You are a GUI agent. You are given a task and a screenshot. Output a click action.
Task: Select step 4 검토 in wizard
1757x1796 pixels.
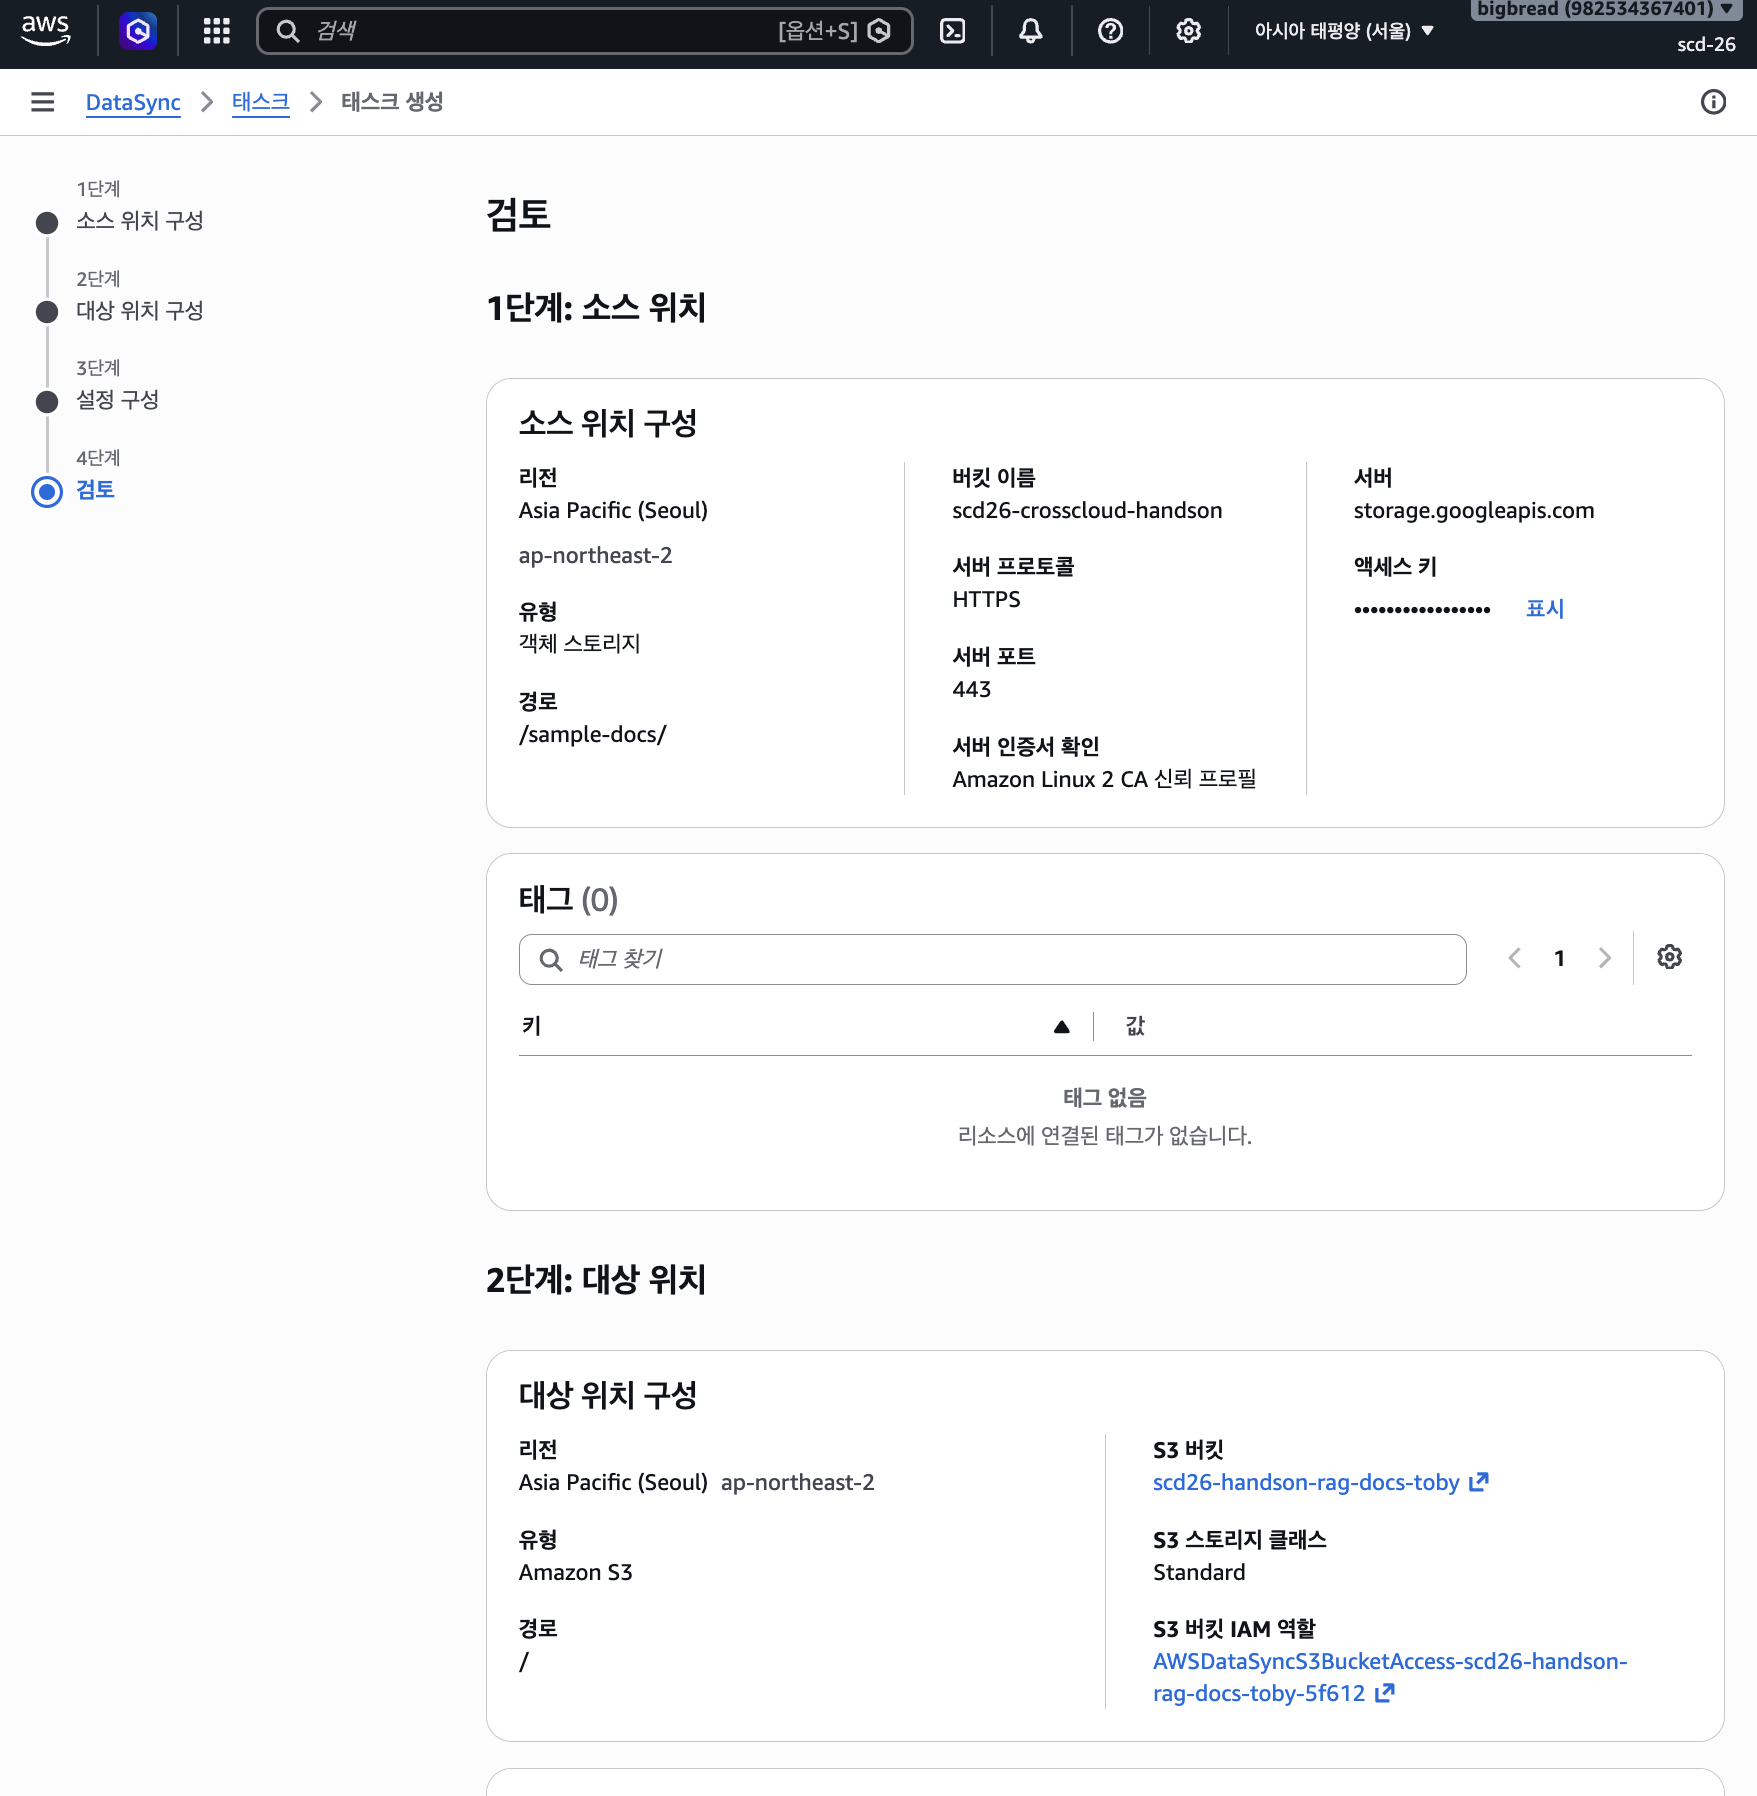pos(95,490)
